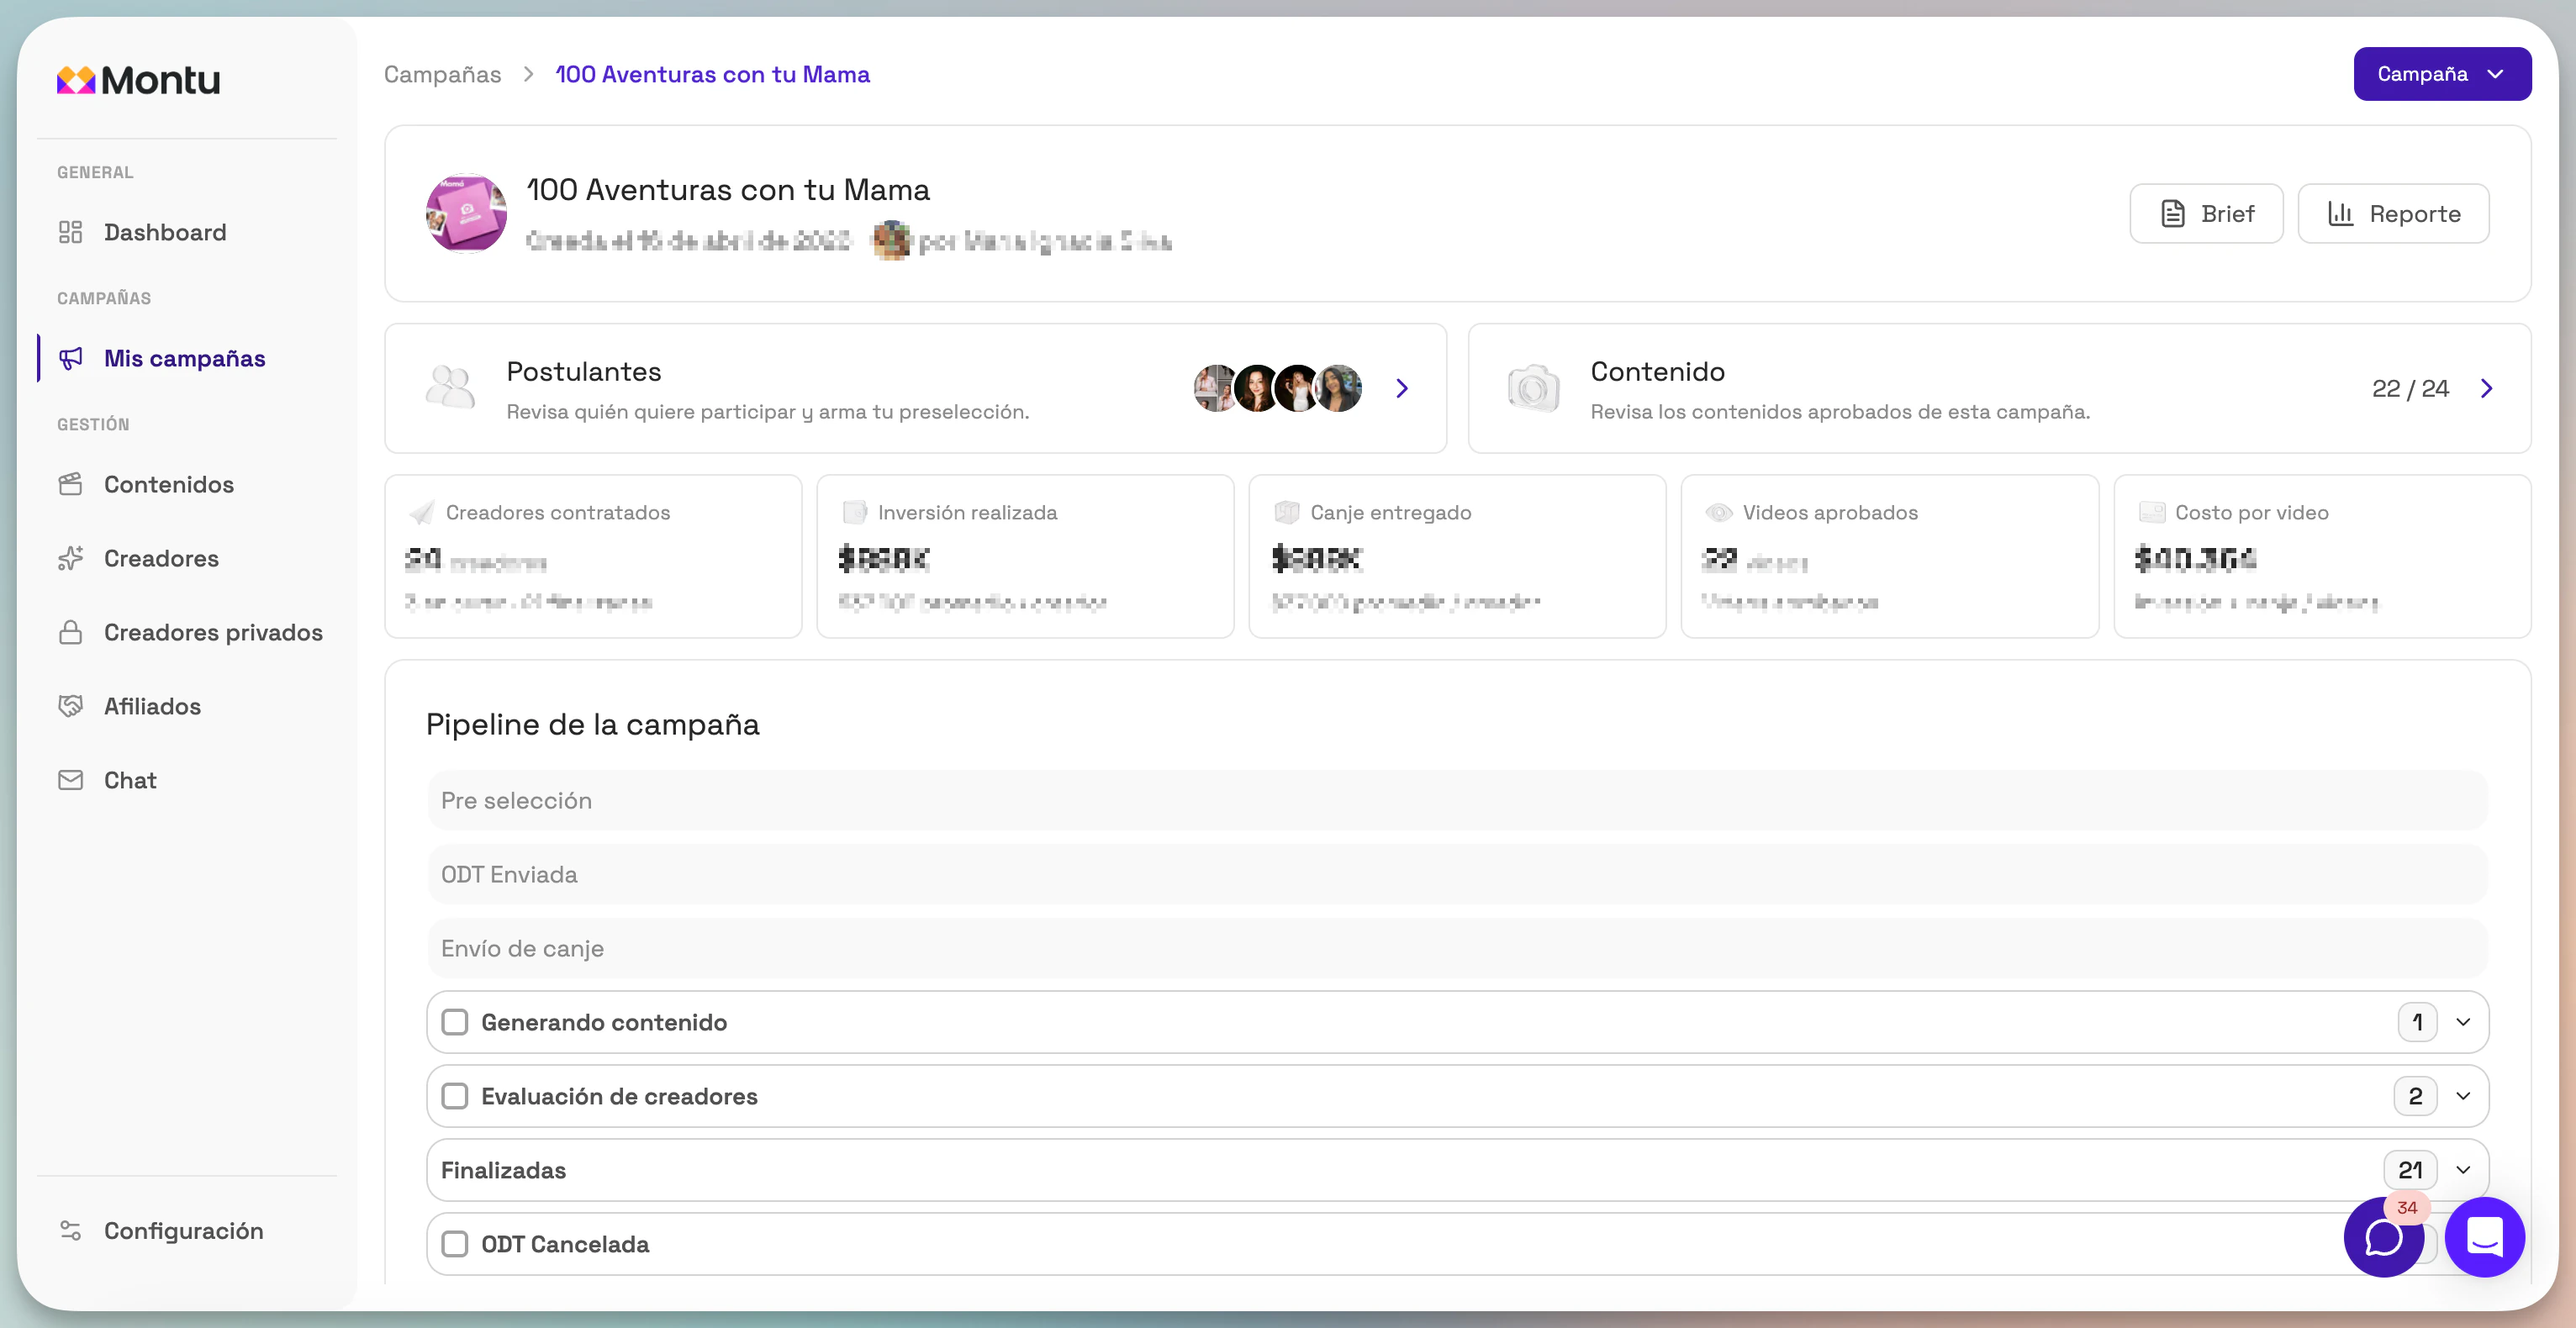Open the Campaña dropdown button
Viewport: 2576px width, 1328px height.
[x=2442, y=74]
